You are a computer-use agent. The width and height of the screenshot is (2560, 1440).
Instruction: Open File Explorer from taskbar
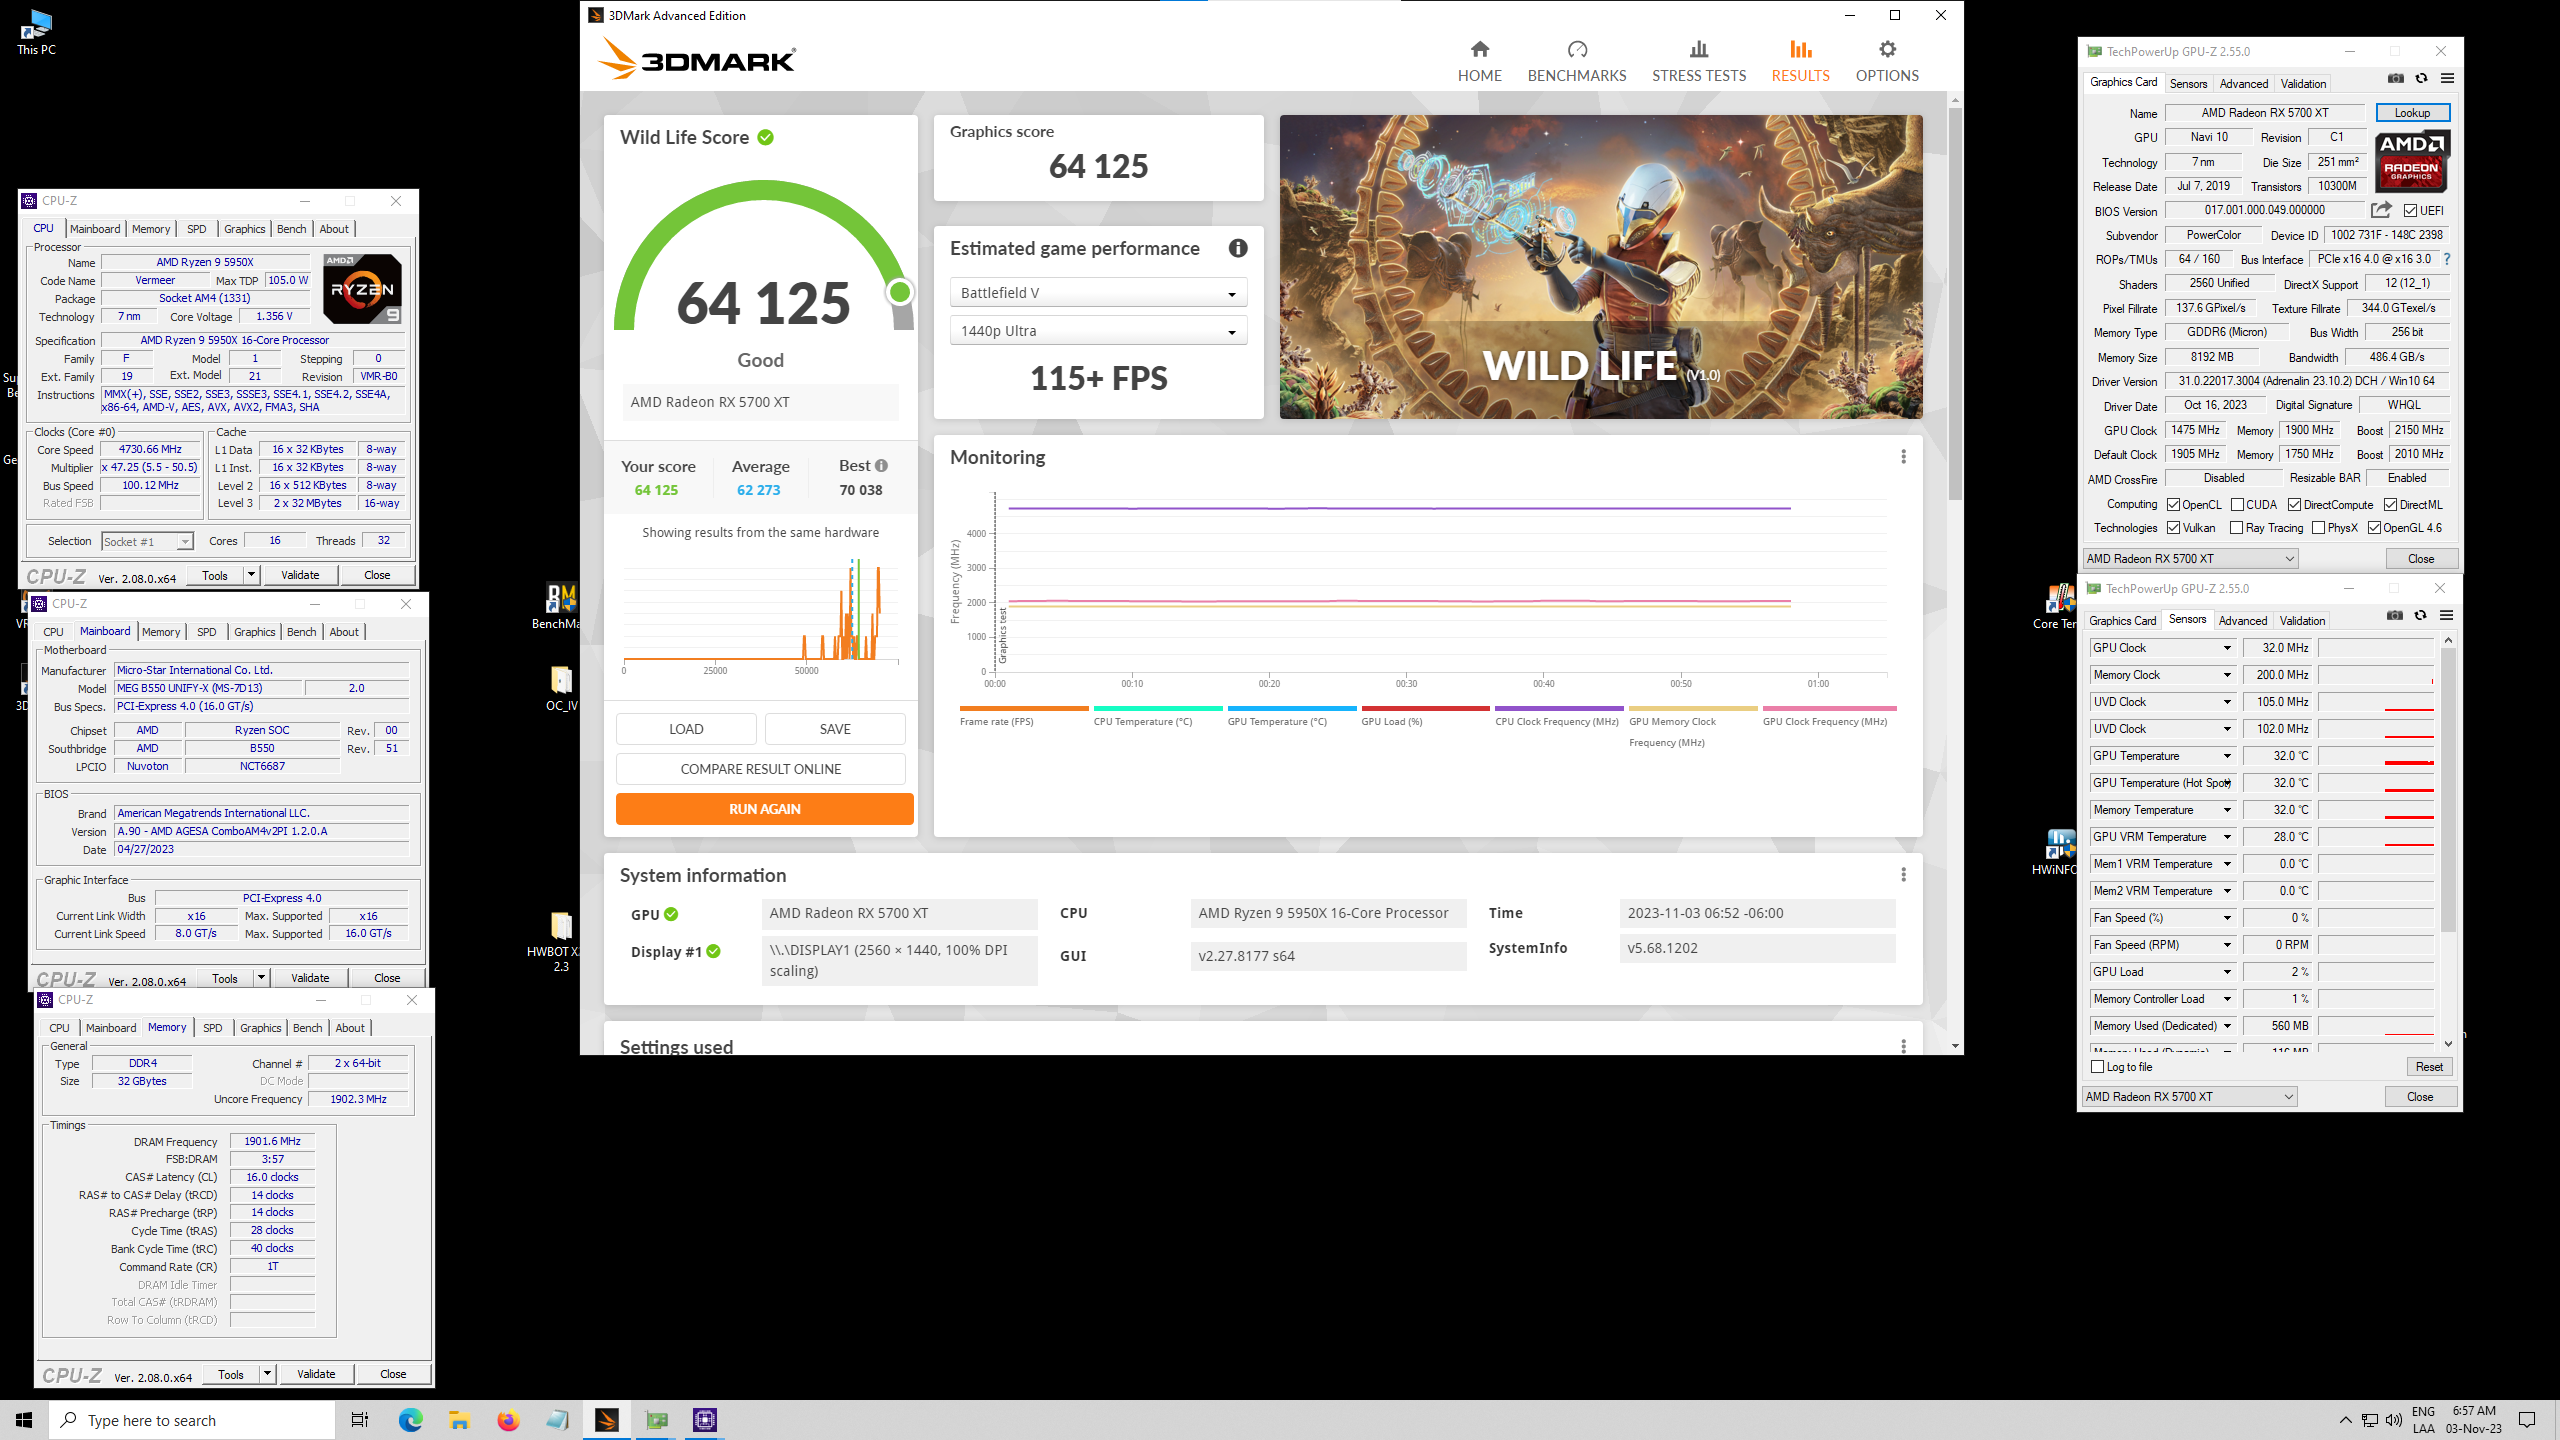click(x=459, y=1420)
